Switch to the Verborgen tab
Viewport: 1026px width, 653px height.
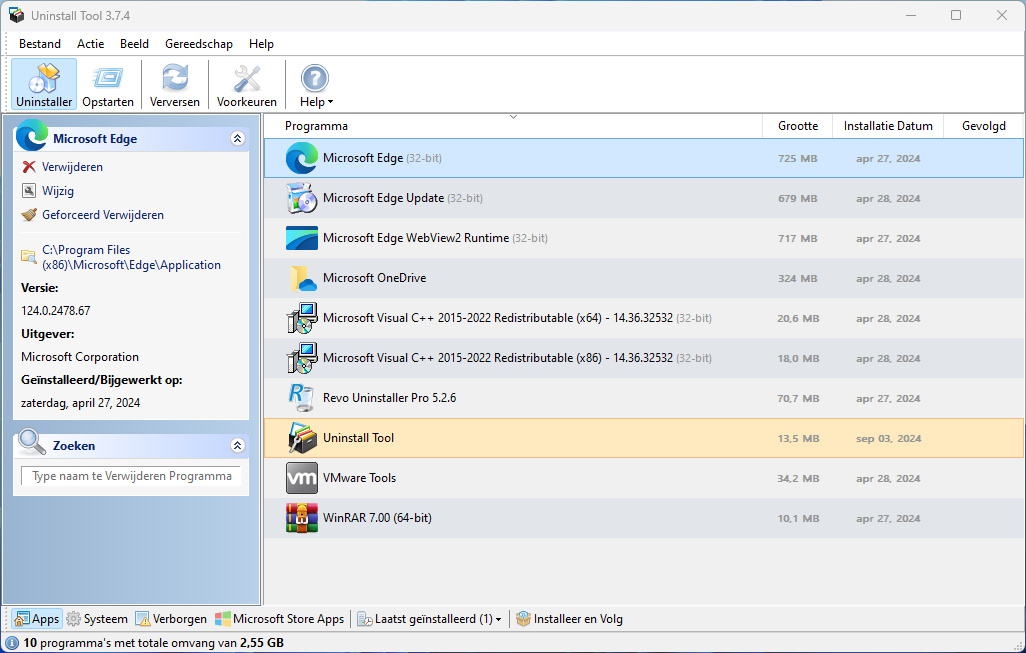pyautogui.click(x=171, y=618)
